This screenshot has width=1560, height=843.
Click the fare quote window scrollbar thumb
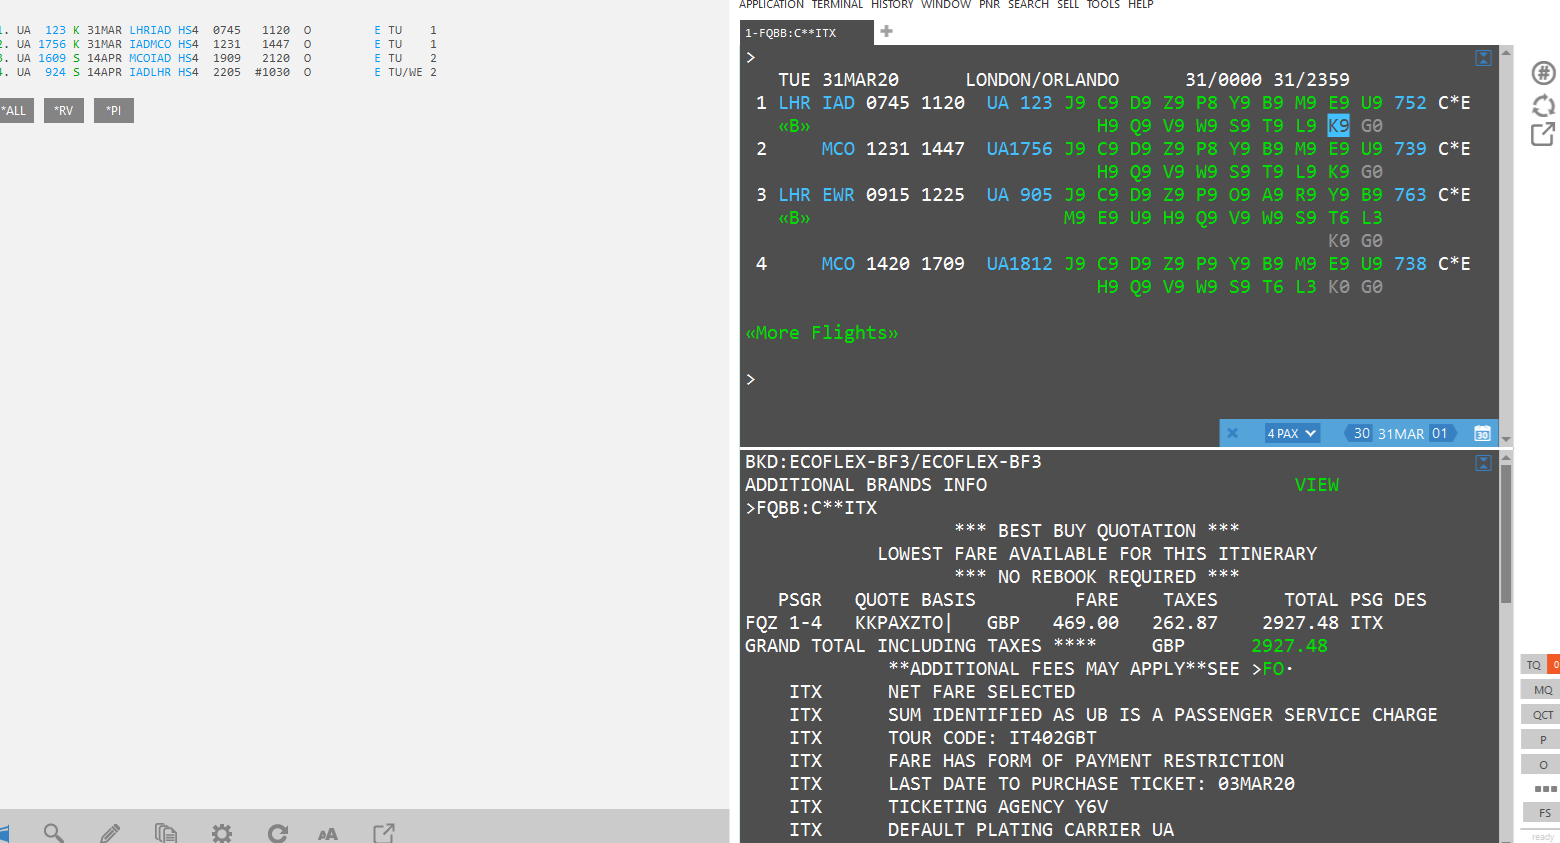pos(1506,533)
